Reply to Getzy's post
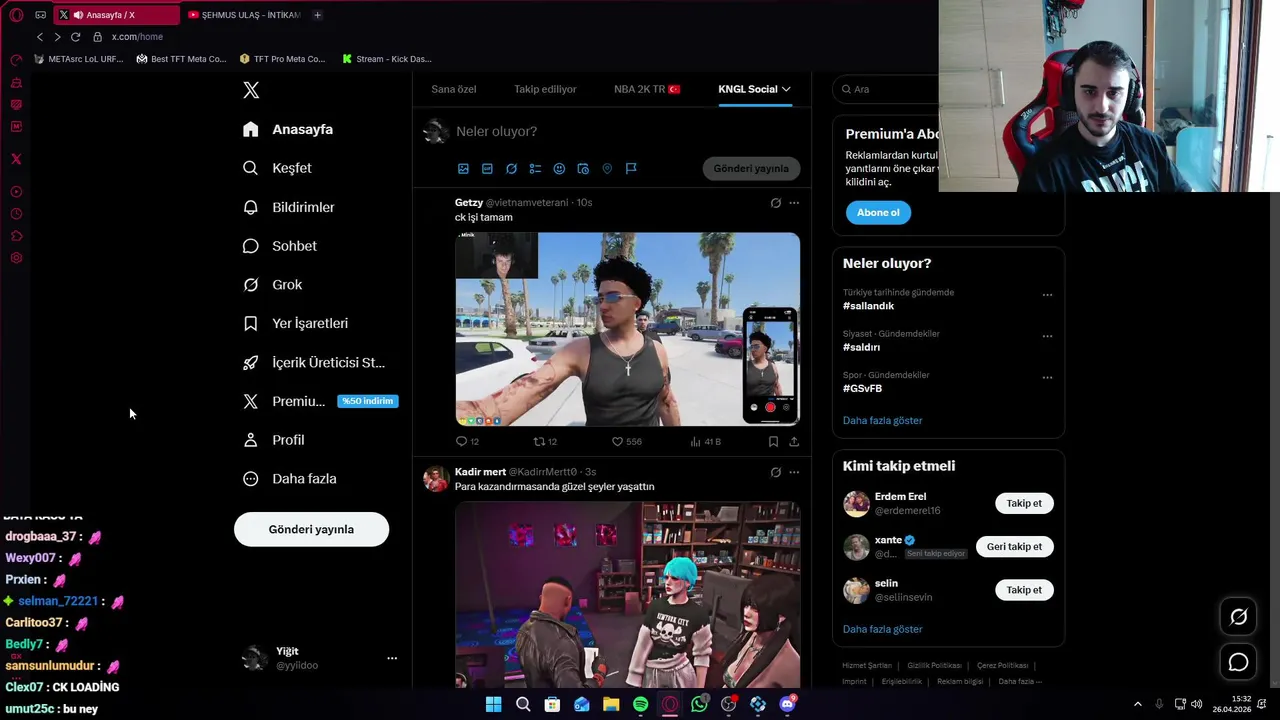Screen dimensions: 1280x720 click(x=467, y=441)
